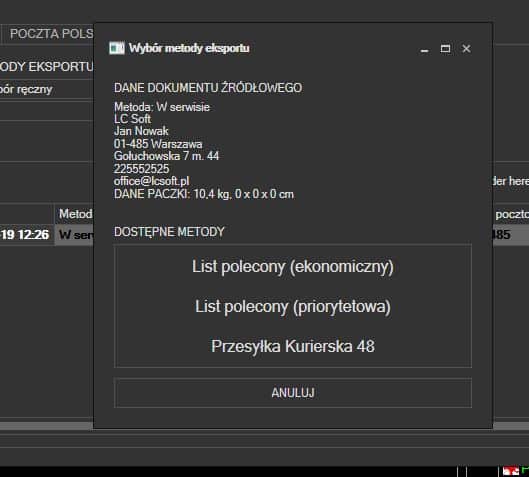The height and width of the screenshot is (477, 529).
Task: Click the email text office@lcsoft.pl
Action: click(x=151, y=181)
